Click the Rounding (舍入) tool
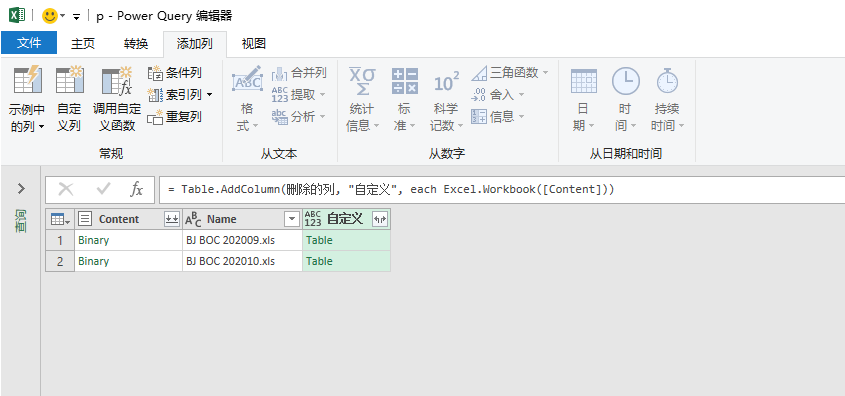 (x=498, y=95)
